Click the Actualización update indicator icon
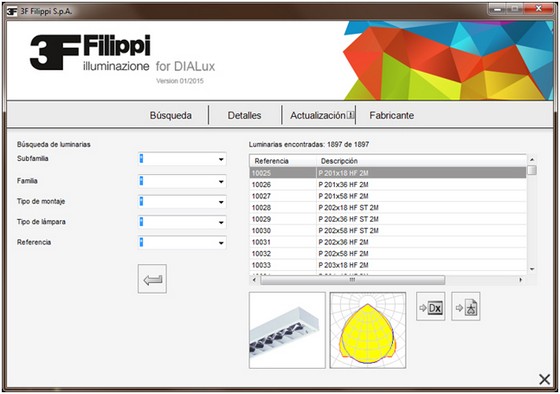This screenshot has width=560, height=394. (350, 115)
